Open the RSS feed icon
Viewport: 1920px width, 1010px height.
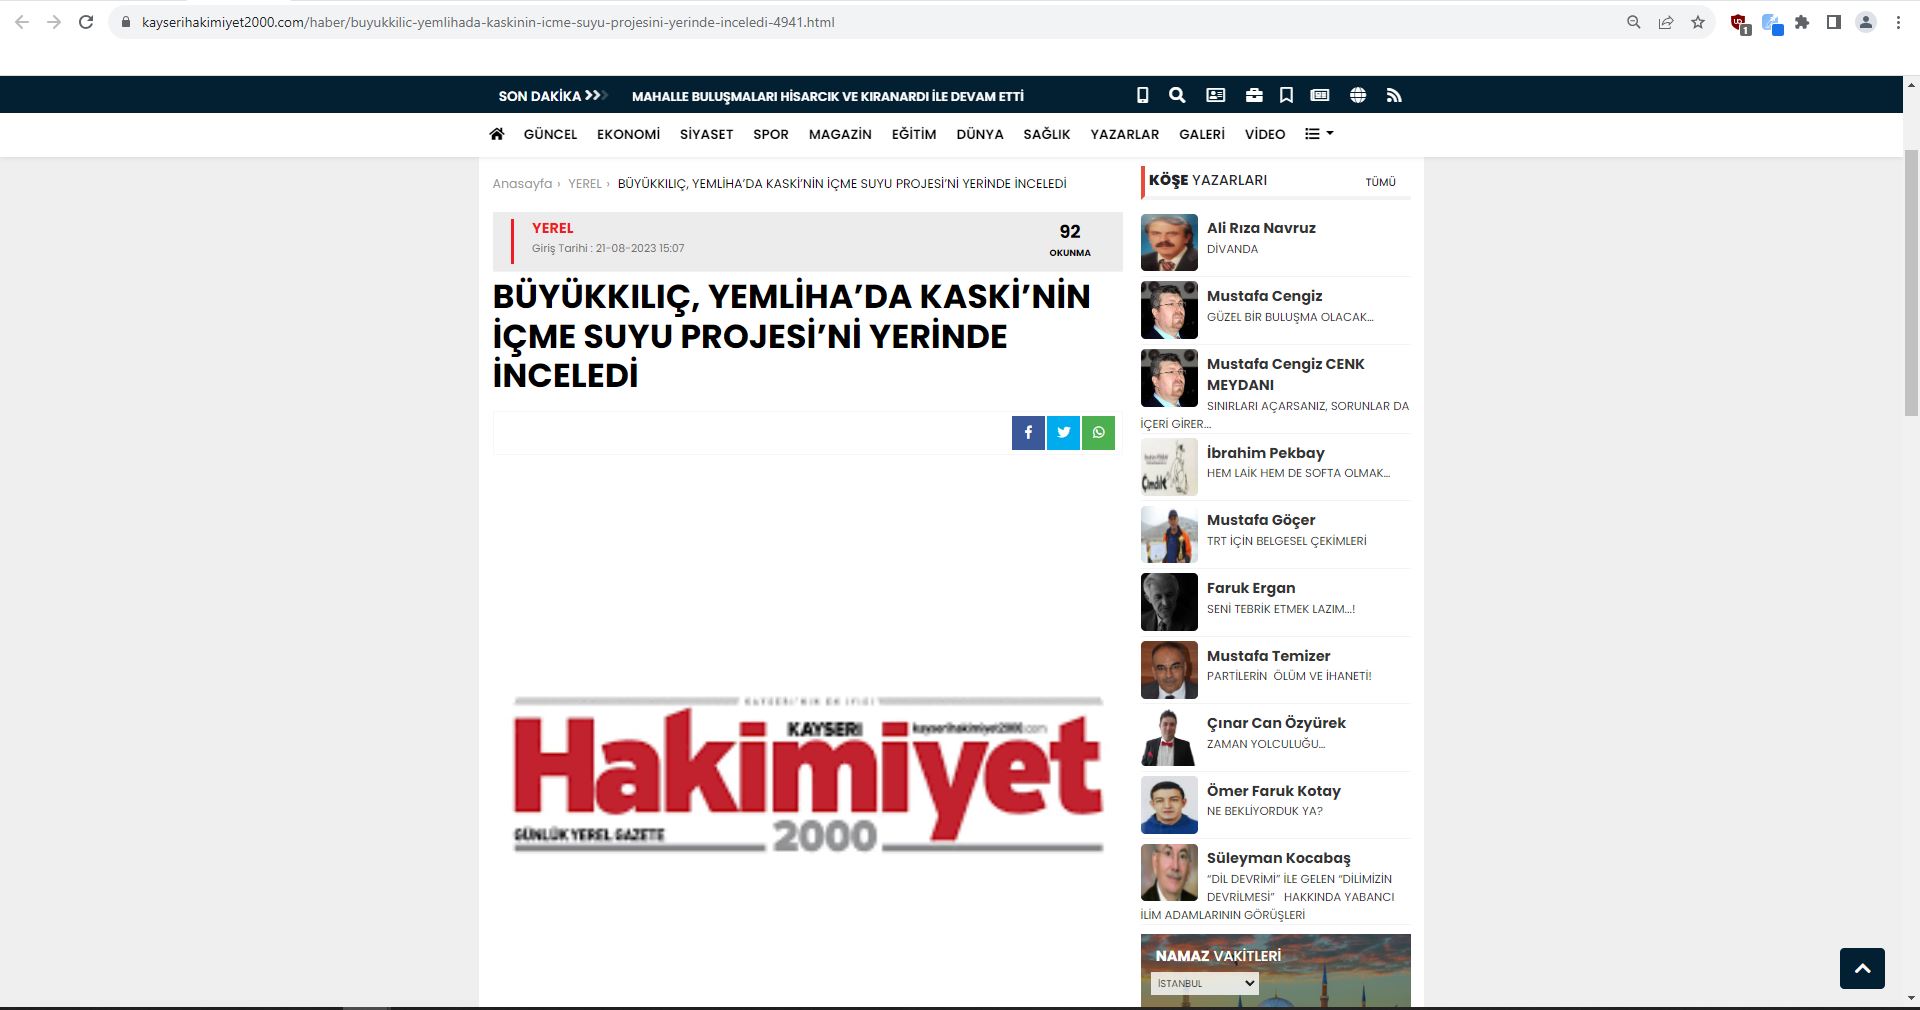[1394, 95]
